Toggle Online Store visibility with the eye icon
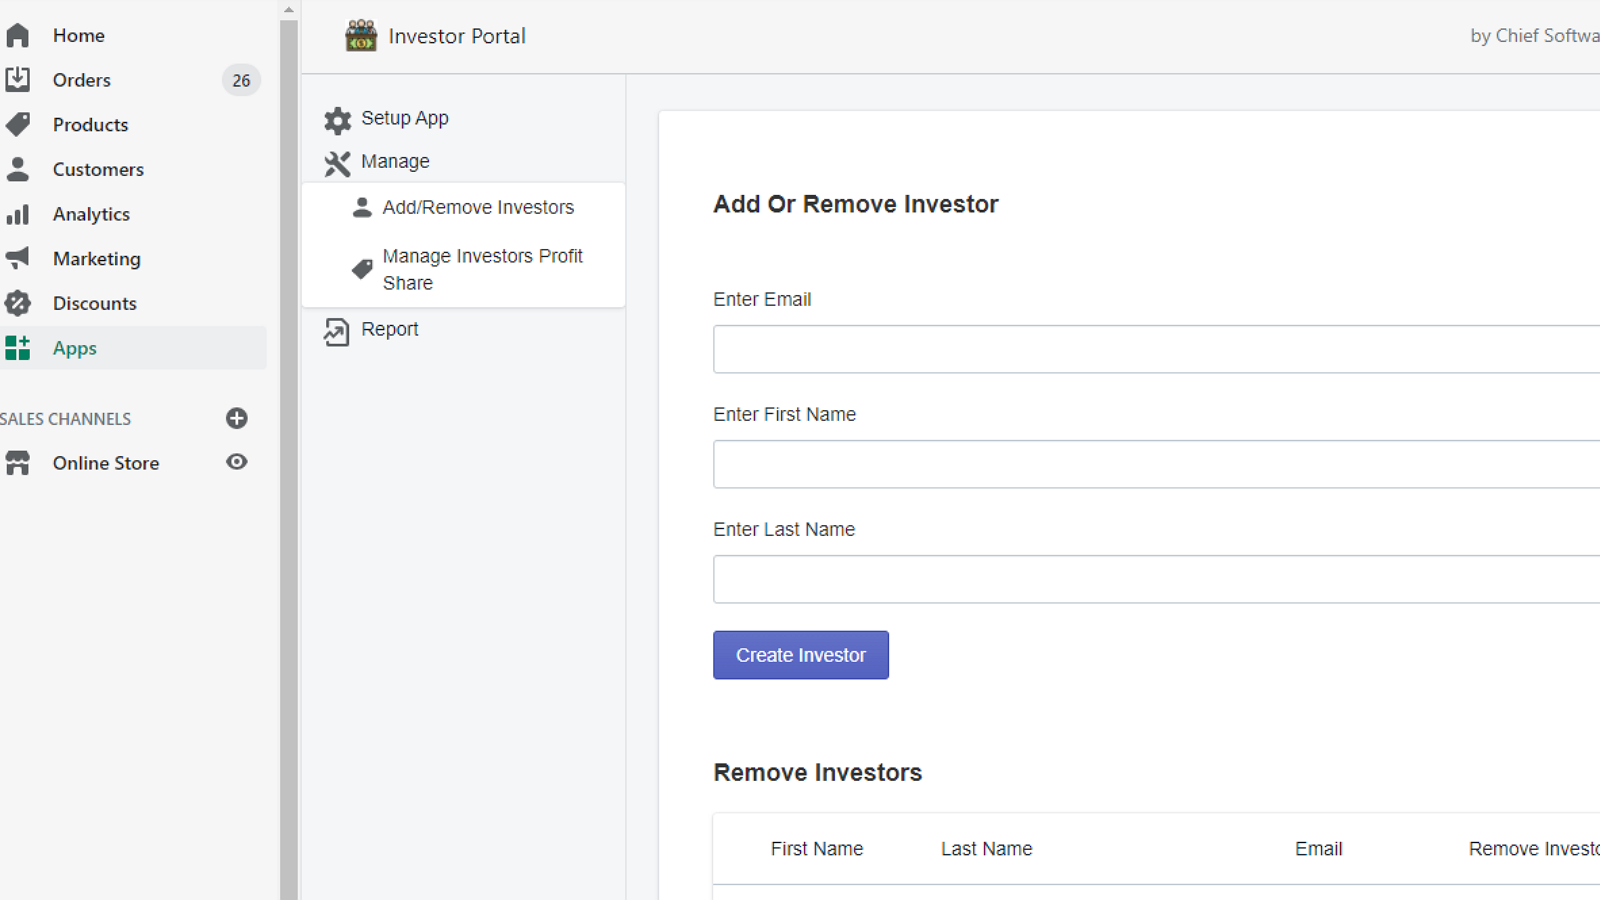Screen dimensions: 1600x900 click(236, 462)
